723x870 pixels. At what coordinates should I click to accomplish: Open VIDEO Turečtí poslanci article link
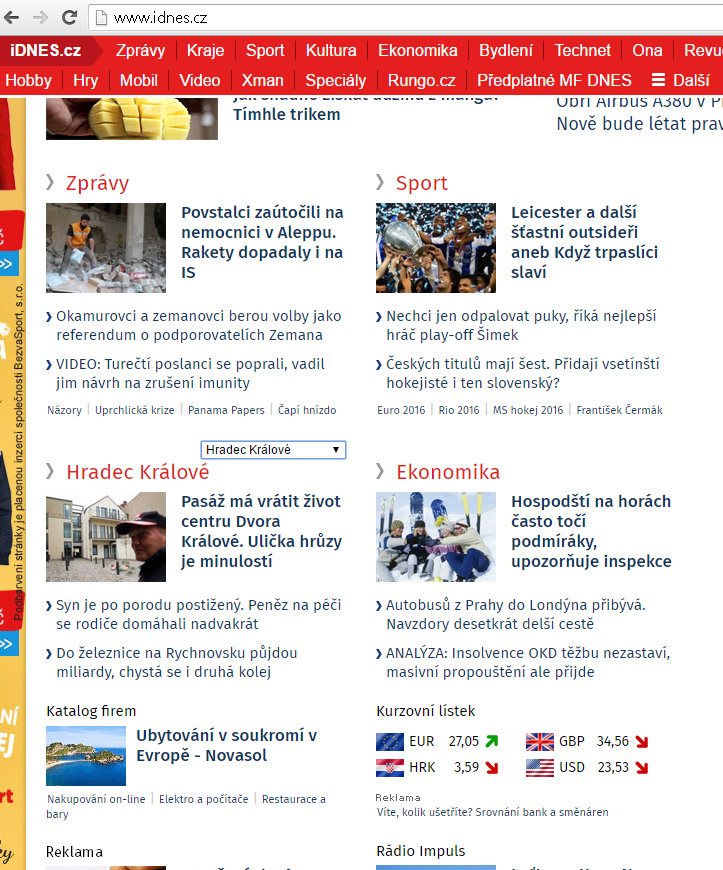[190, 373]
